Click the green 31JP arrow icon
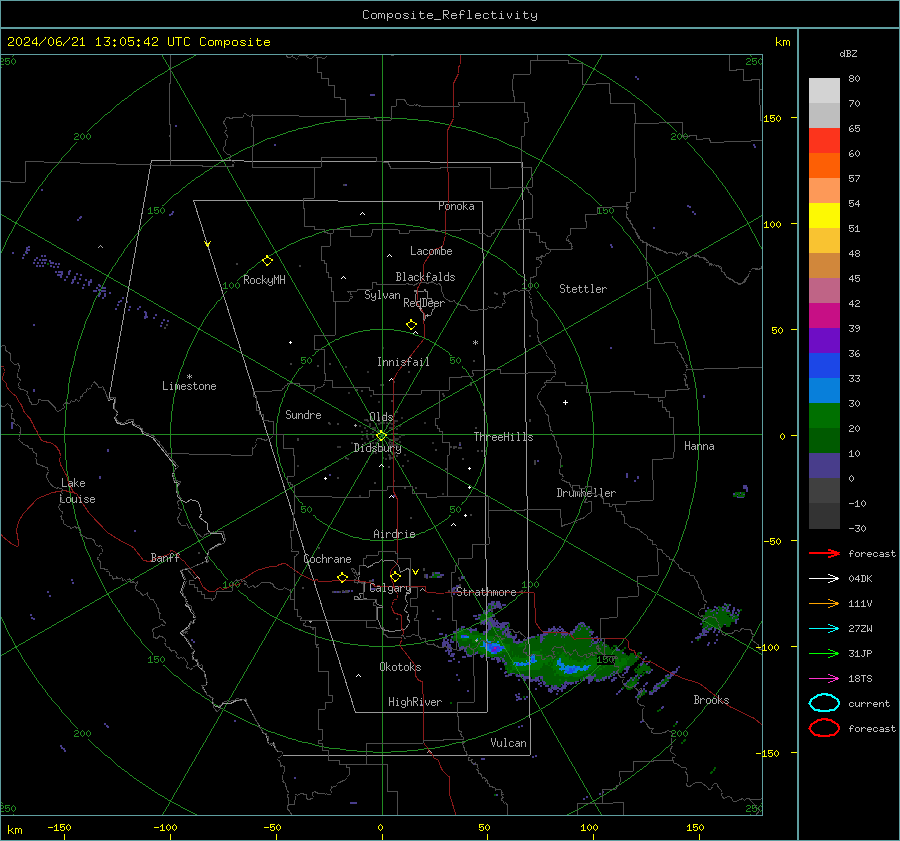 [824, 653]
